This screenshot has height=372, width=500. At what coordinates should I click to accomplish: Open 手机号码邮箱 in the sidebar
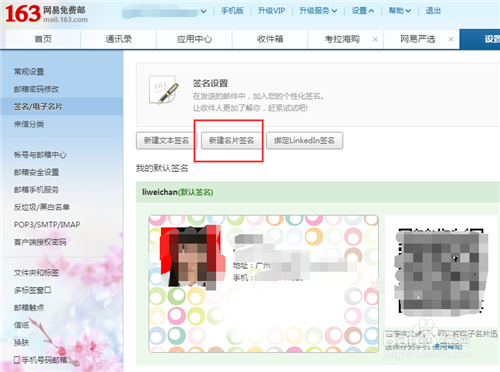point(44,360)
